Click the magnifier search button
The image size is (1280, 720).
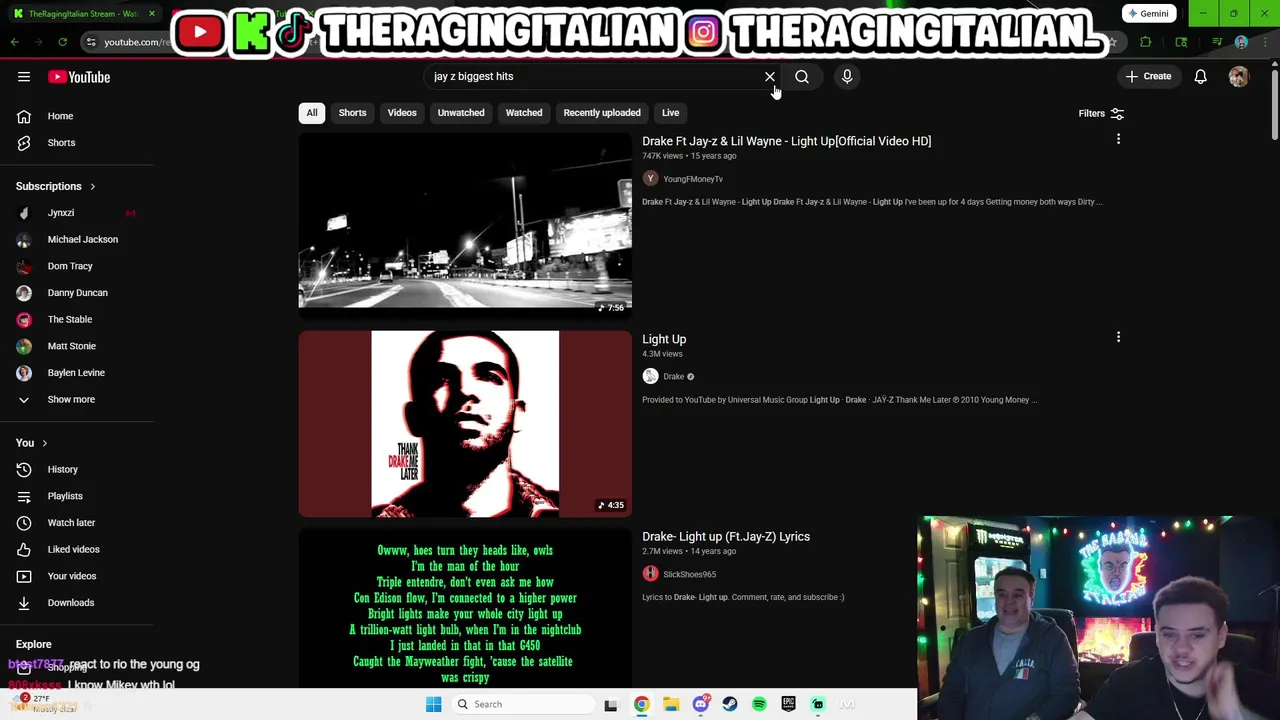click(x=802, y=77)
